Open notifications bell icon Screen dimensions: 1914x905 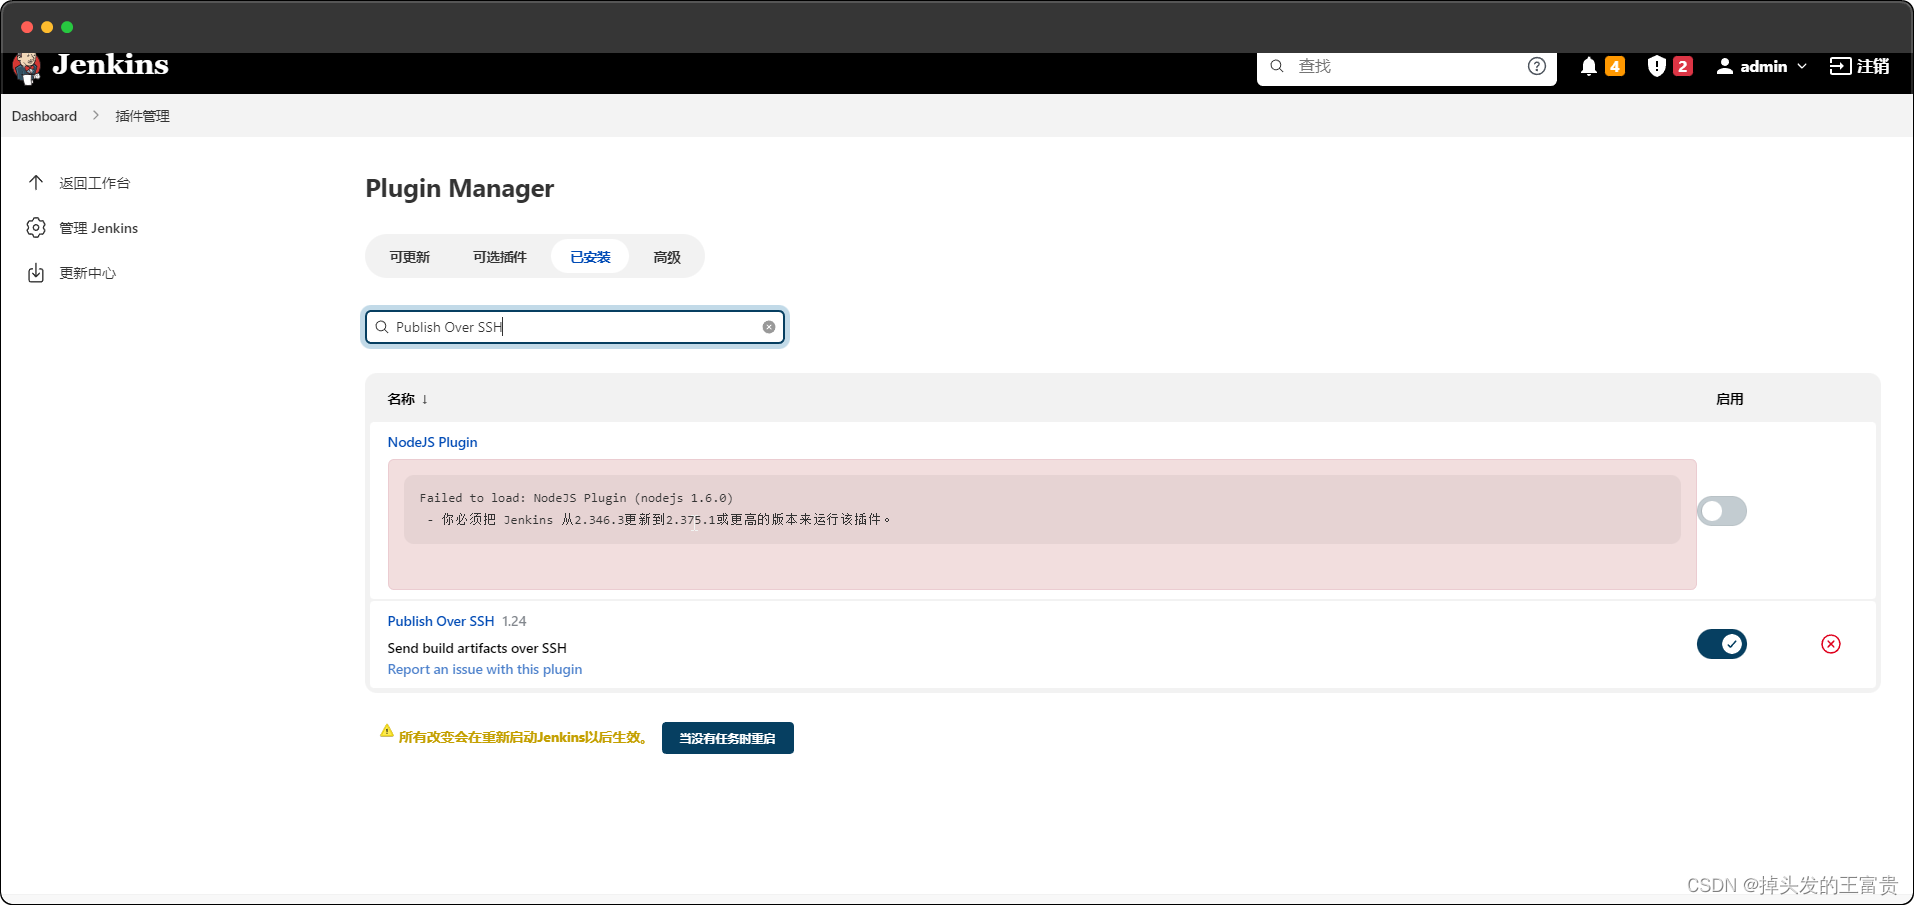(1588, 66)
